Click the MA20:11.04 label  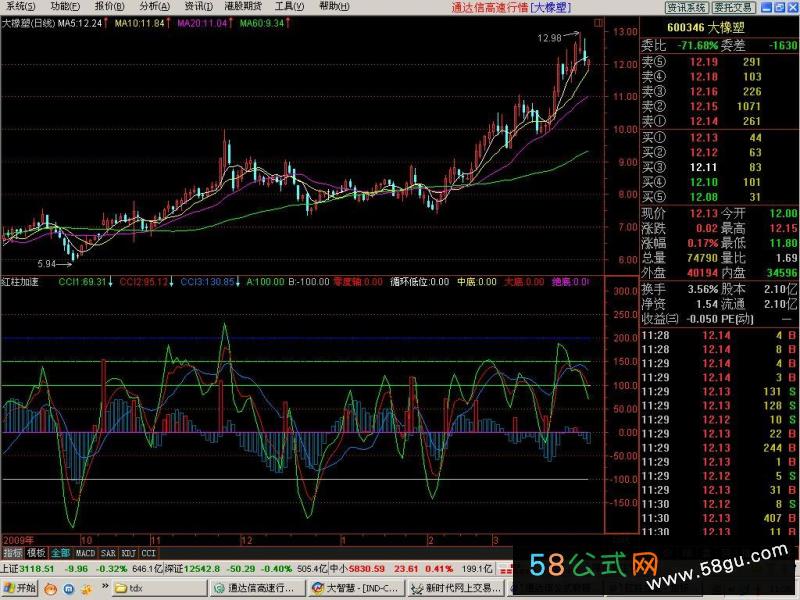click(x=202, y=23)
